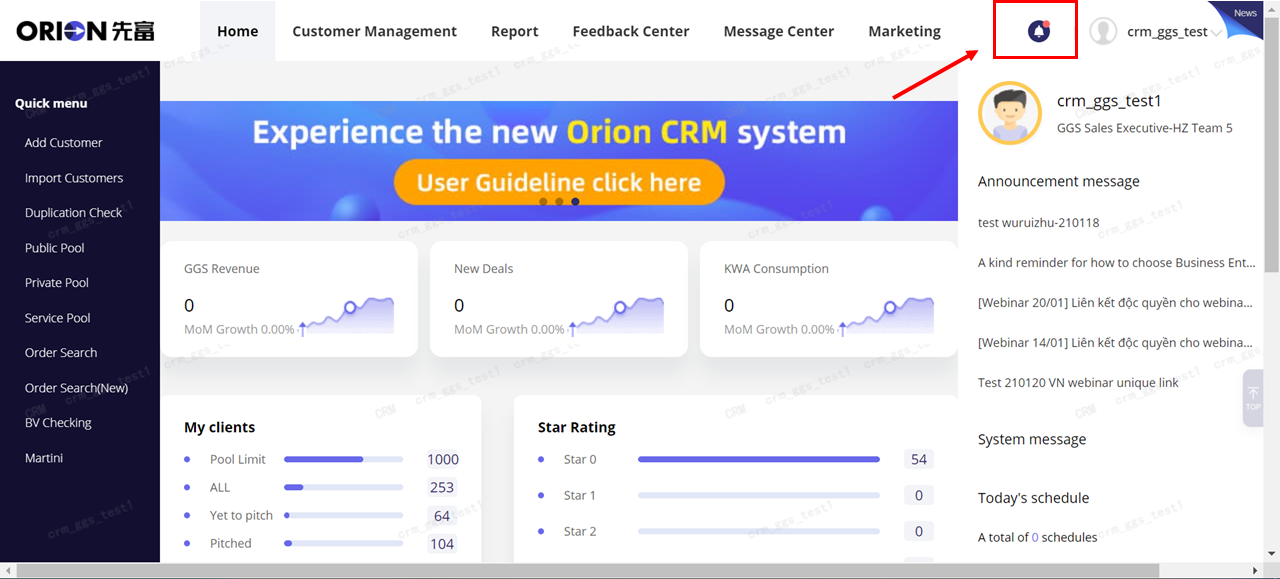Click the Star 0 progress bar
This screenshot has width=1280, height=579.
759,460
